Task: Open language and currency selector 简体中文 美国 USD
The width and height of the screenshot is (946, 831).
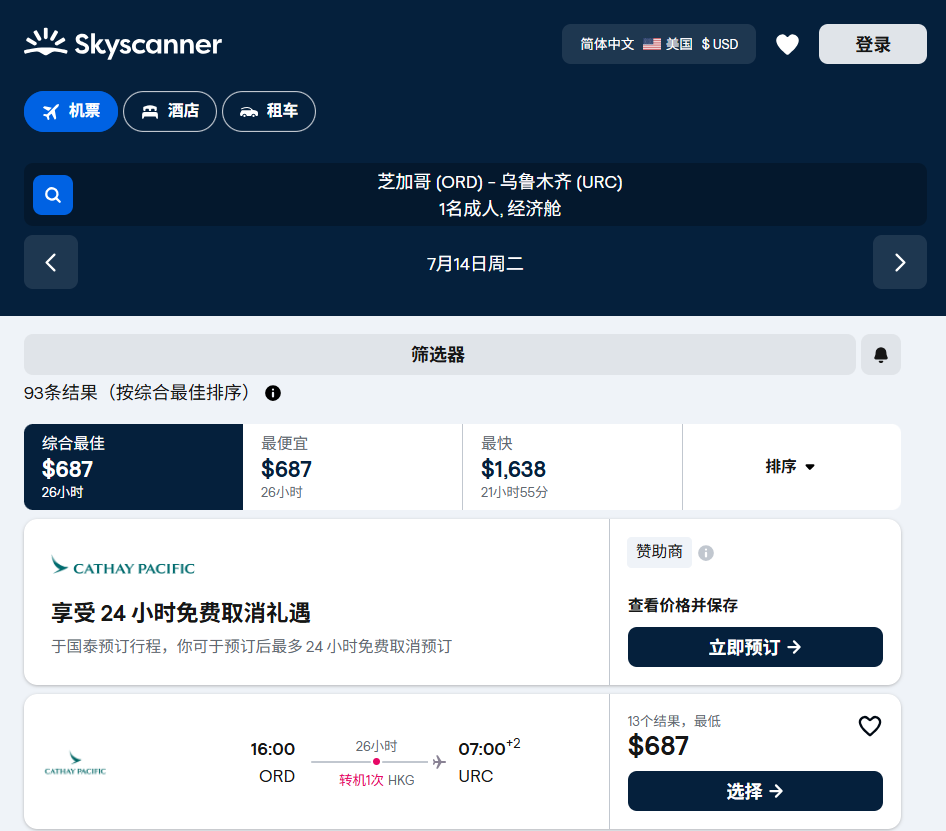Action: 659,44
